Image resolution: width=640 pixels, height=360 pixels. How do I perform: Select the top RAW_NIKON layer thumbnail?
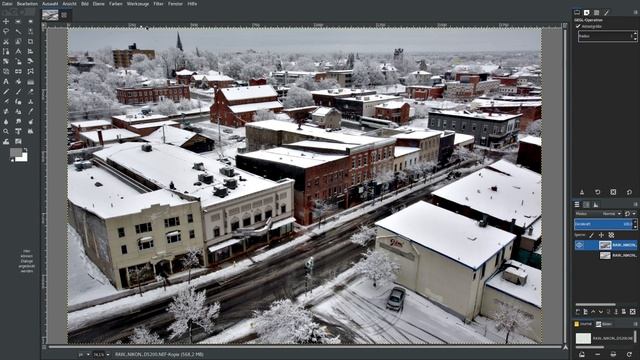tap(605, 245)
